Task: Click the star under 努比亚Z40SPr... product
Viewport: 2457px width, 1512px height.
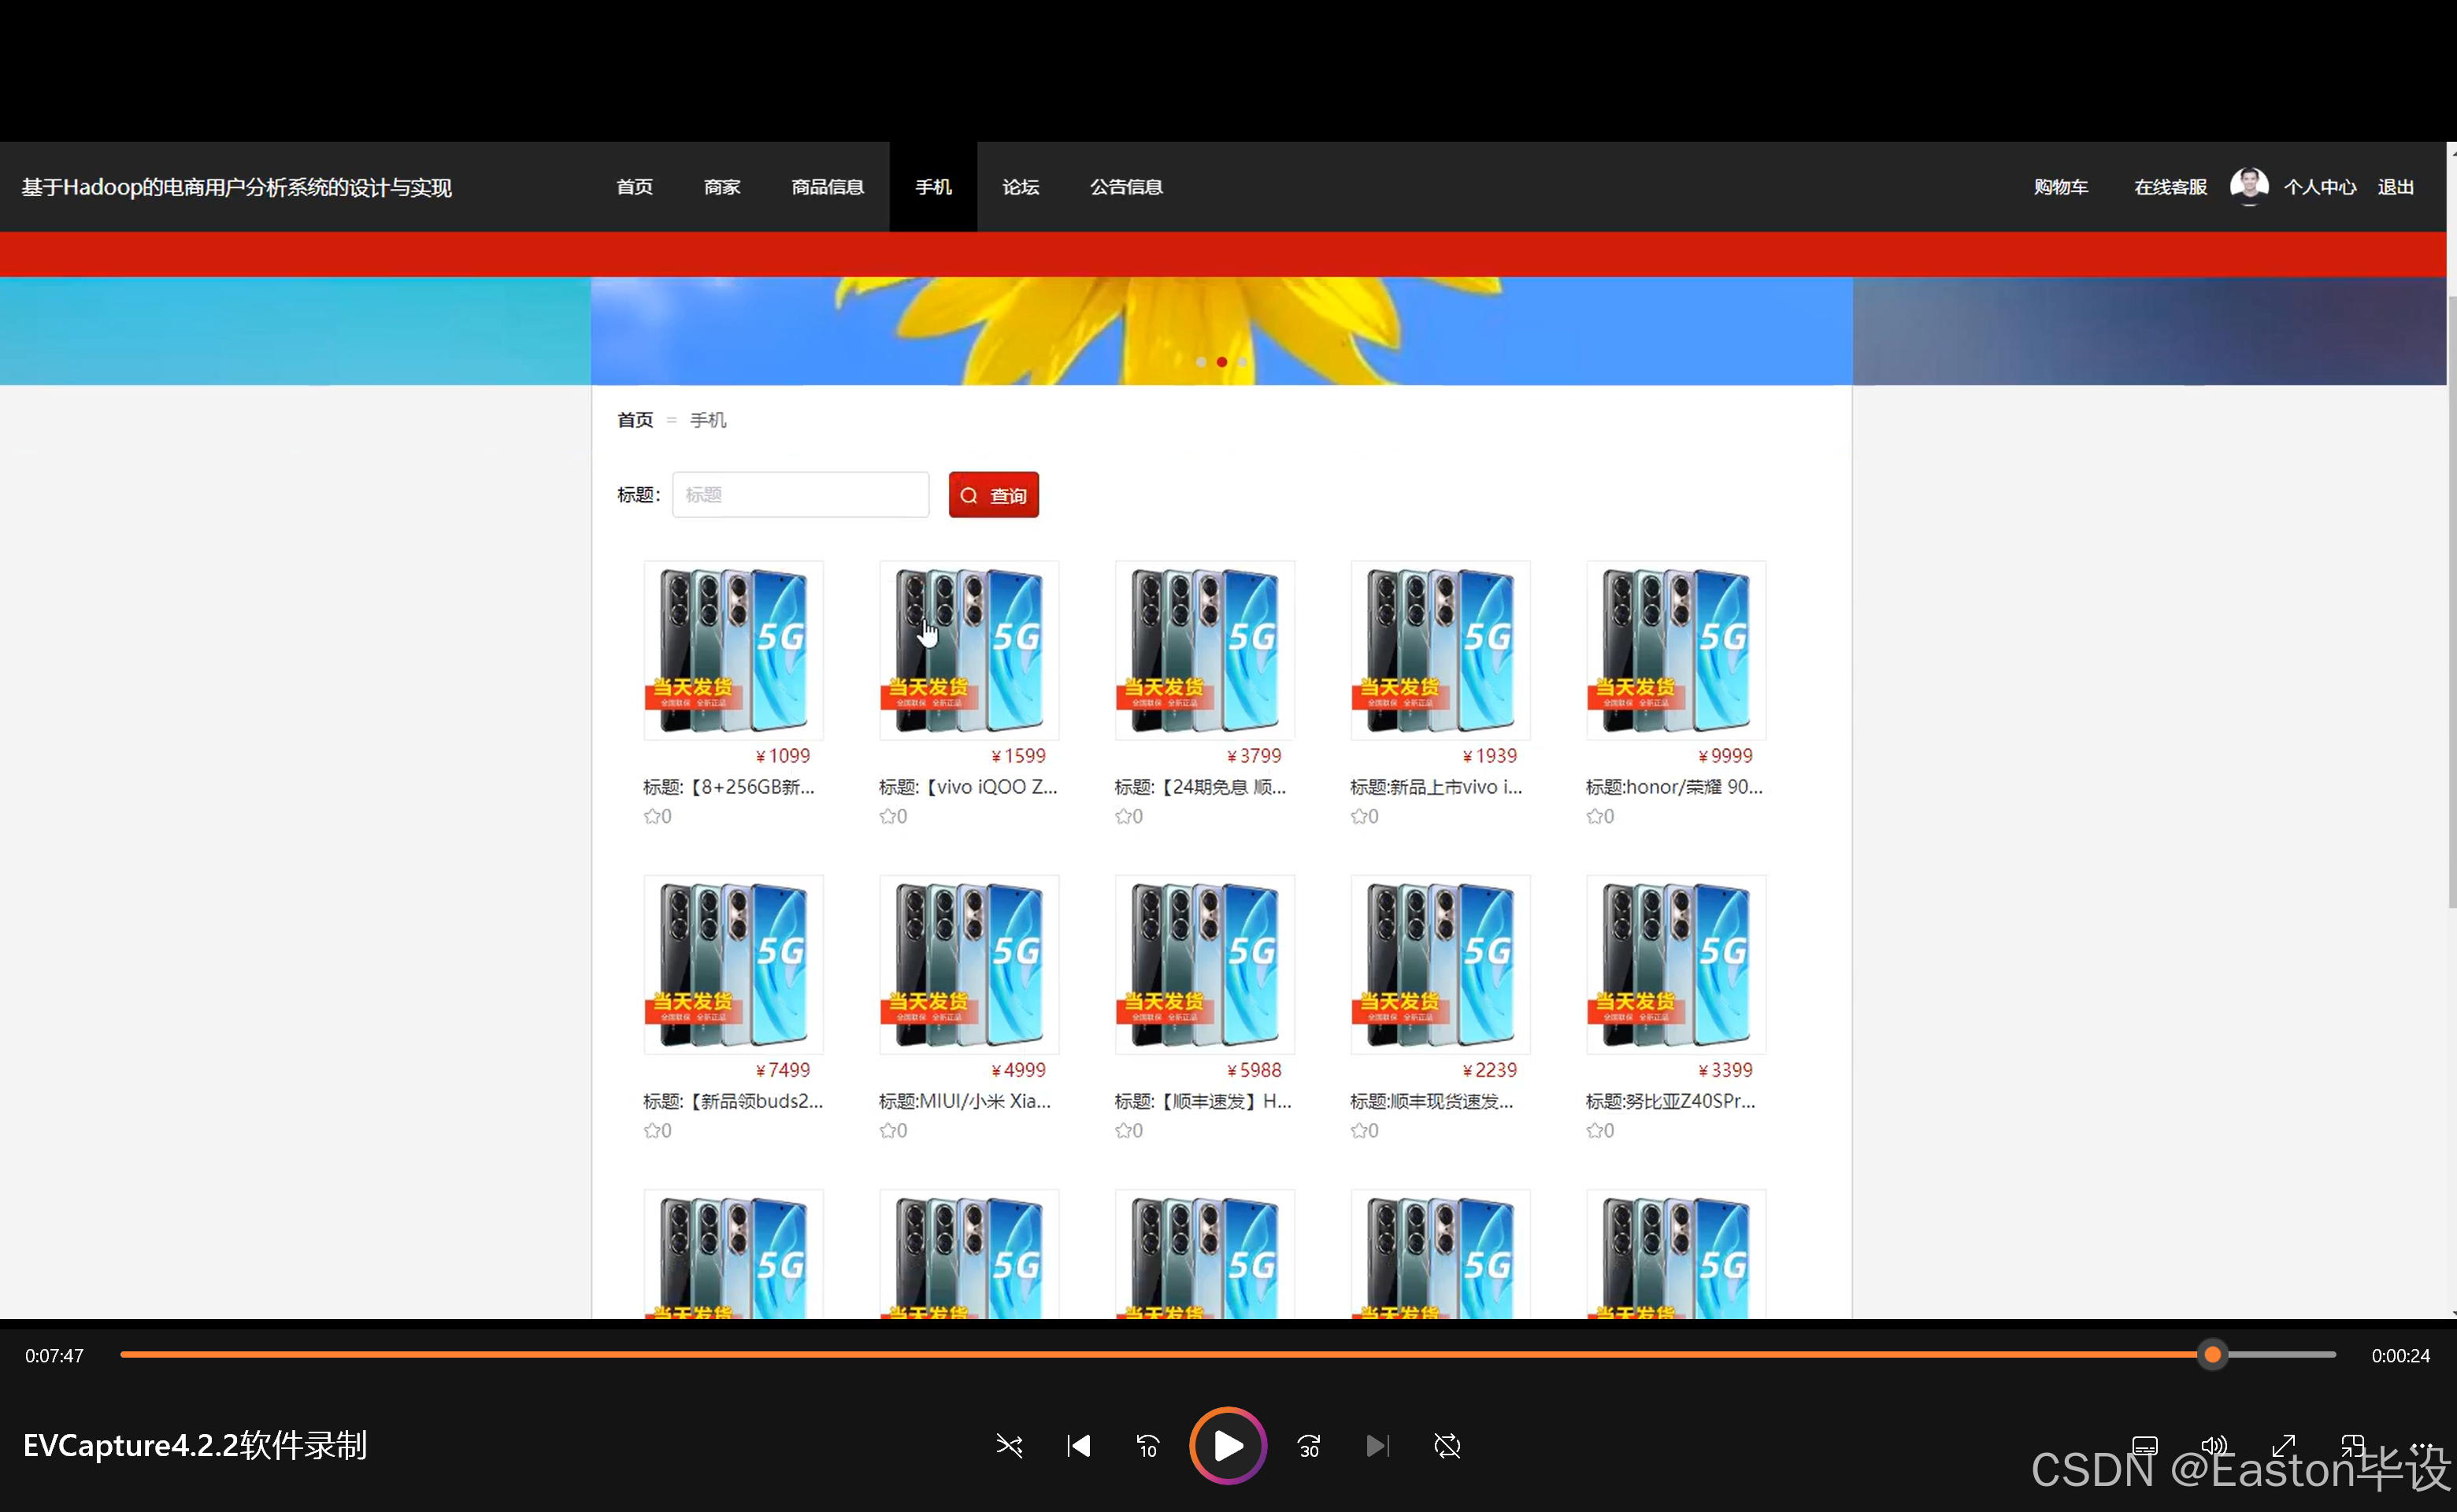Action: point(1594,1130)
